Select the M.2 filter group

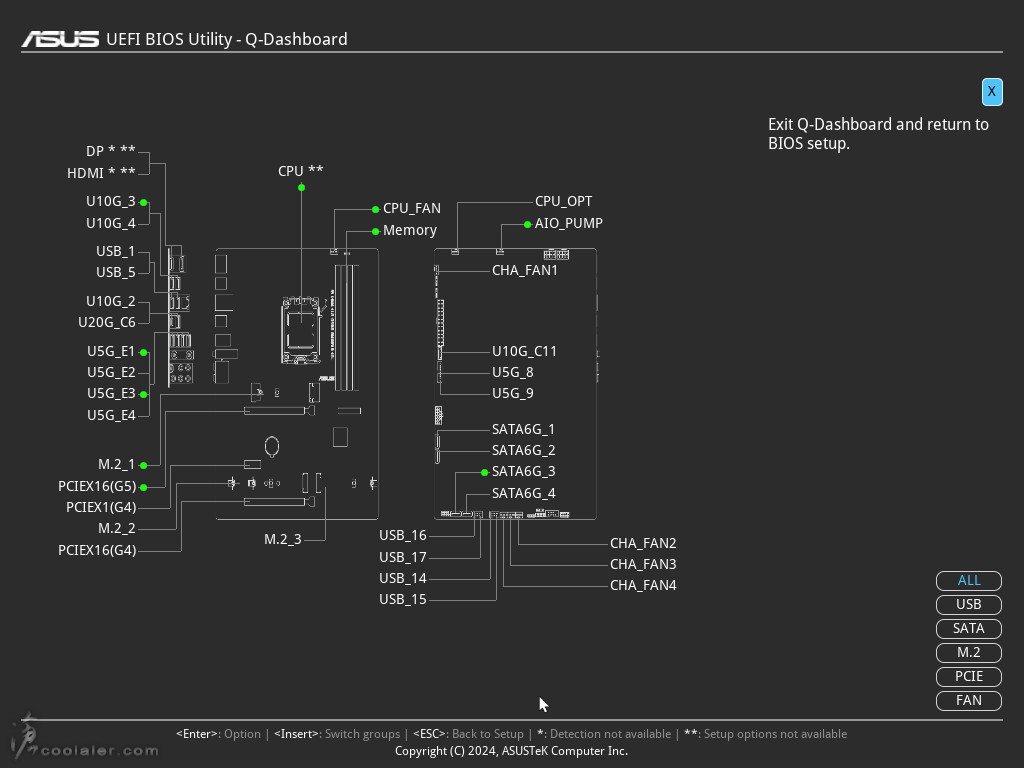pyautogui.click(x=968, y=652)
